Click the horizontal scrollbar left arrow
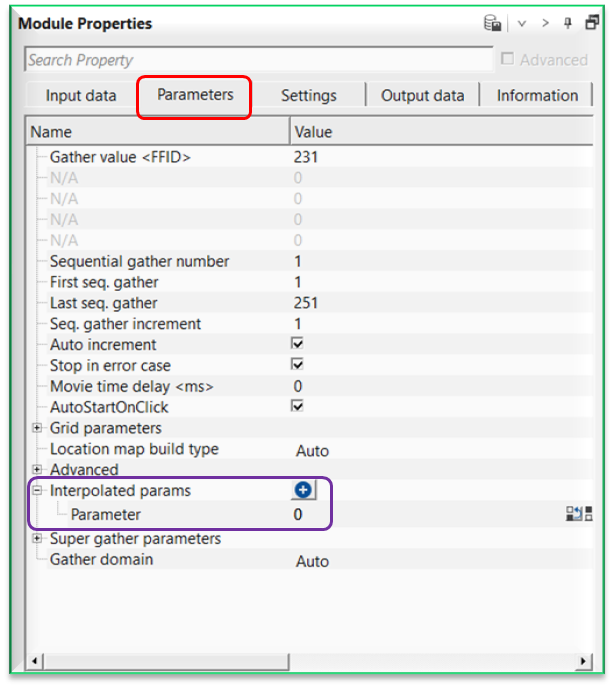 35,661
